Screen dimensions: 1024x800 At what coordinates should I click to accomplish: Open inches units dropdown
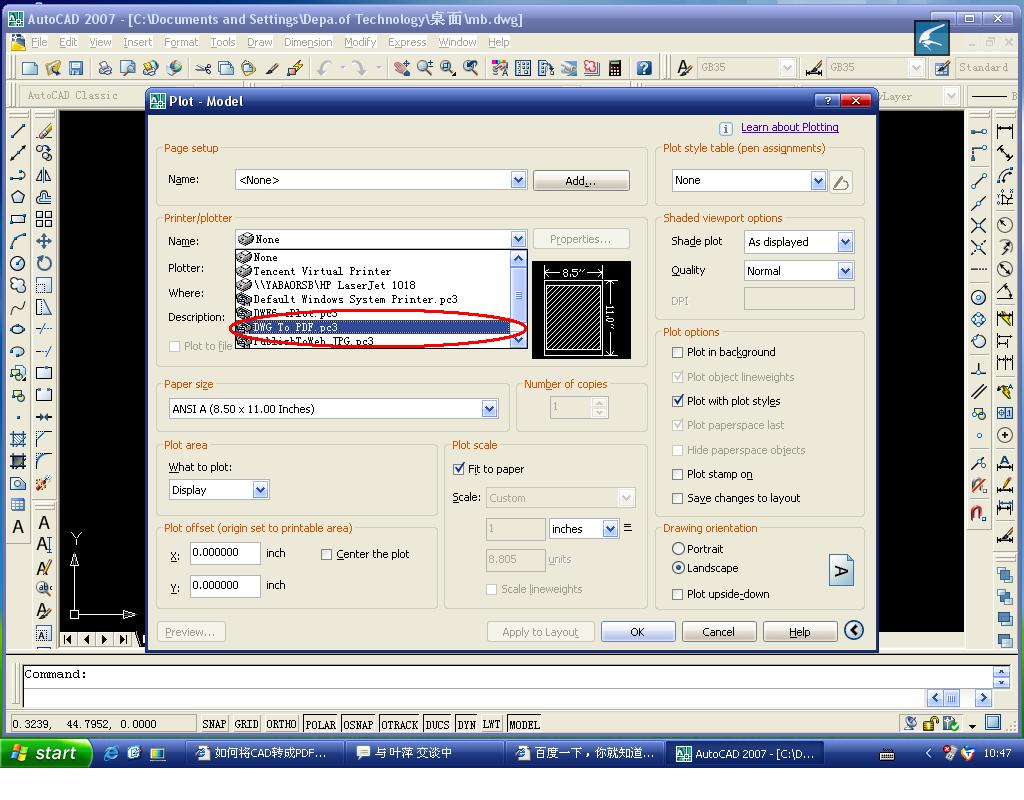(610, 529)
